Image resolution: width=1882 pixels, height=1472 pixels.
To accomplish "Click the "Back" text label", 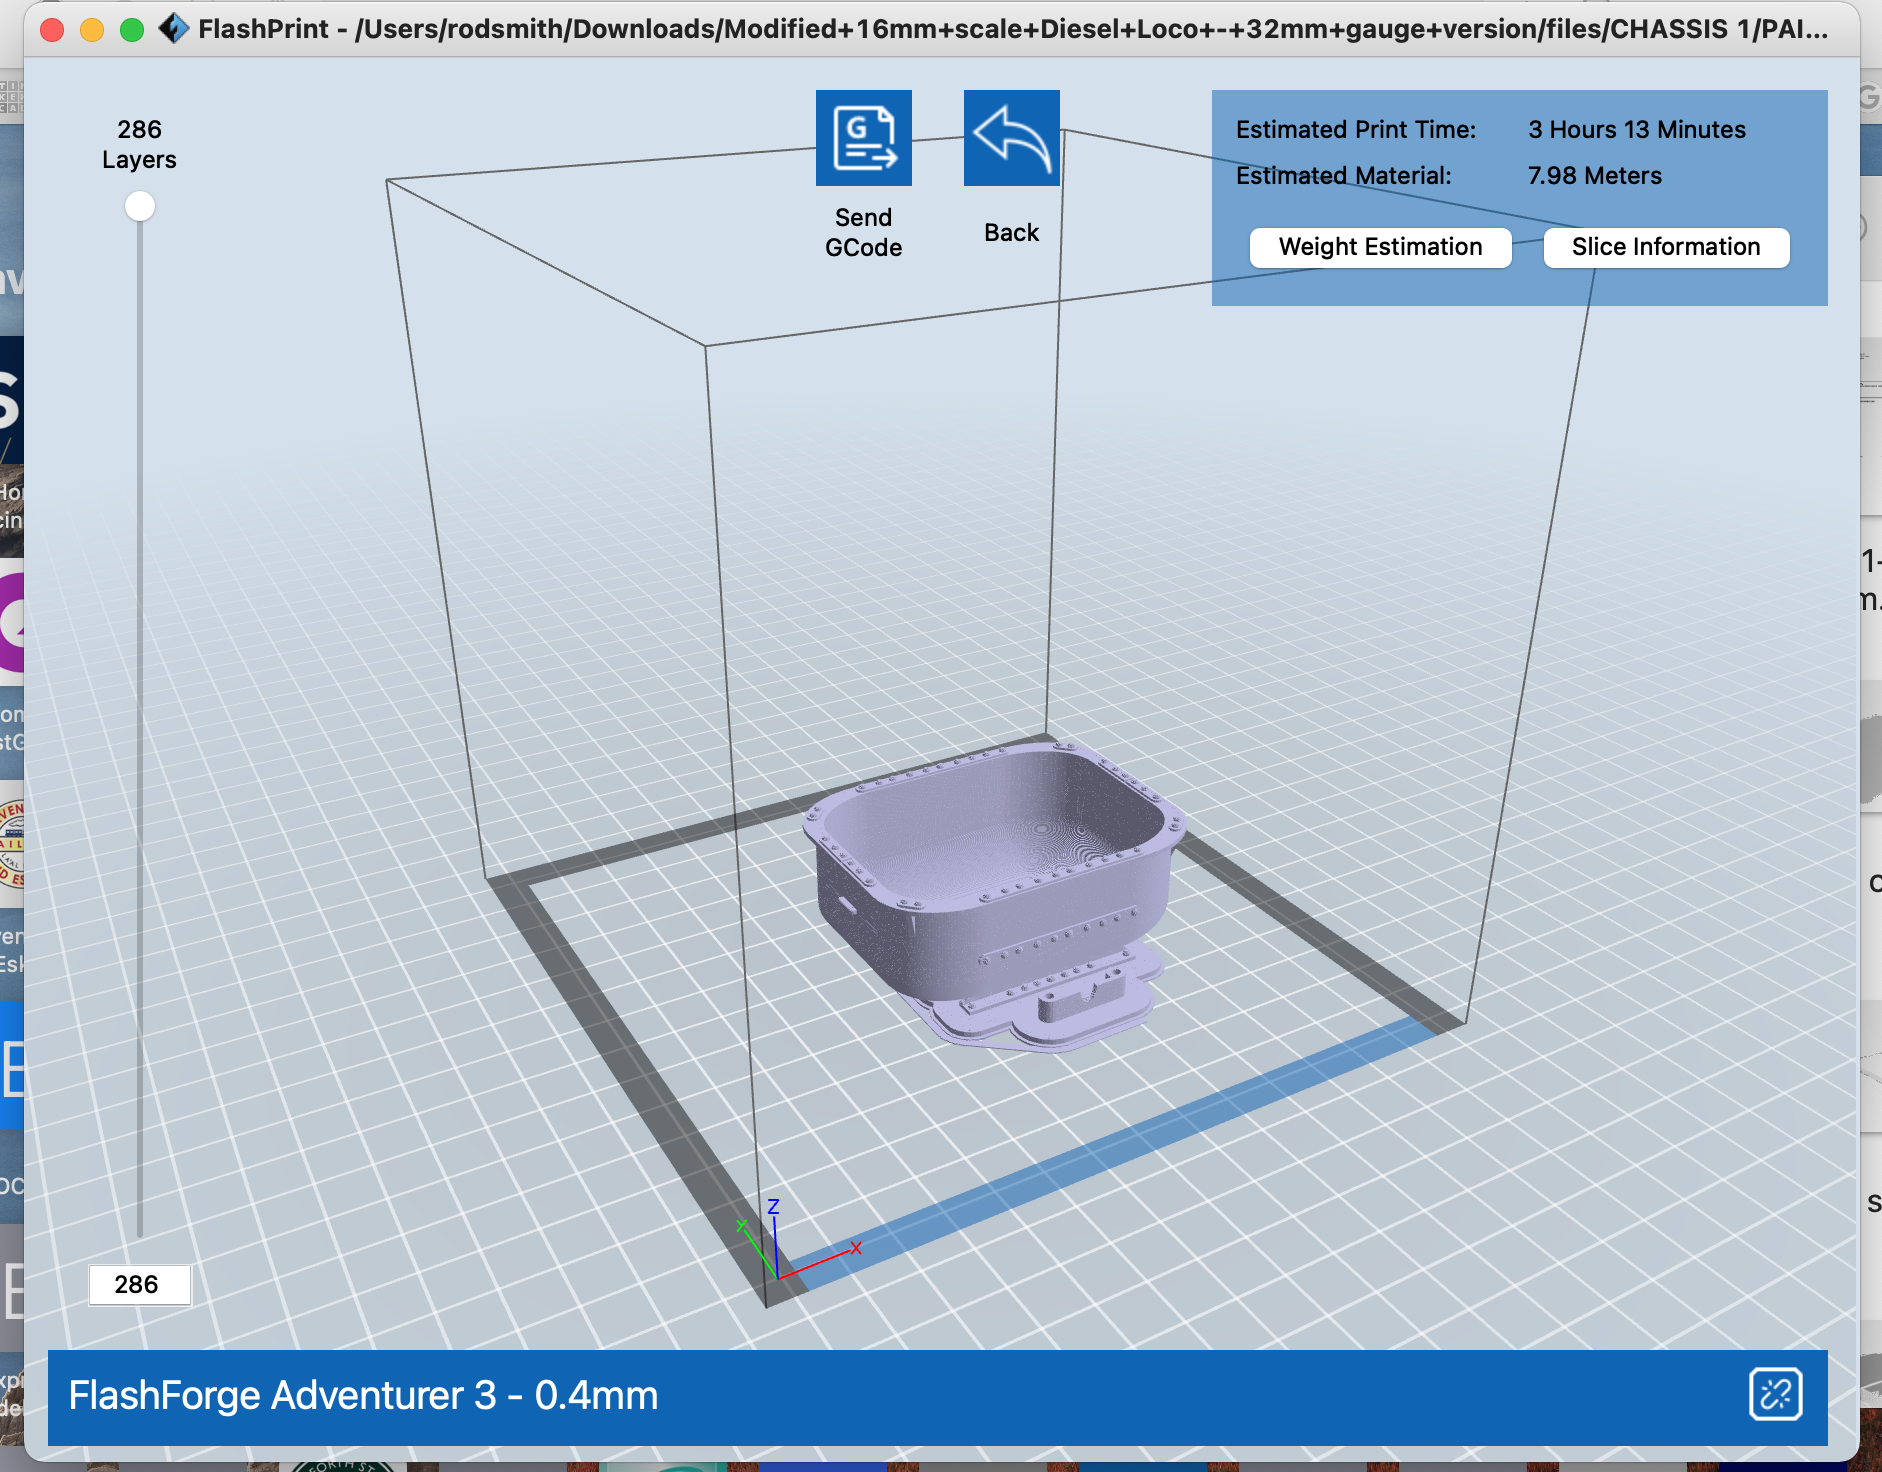I will [1011, 232].
